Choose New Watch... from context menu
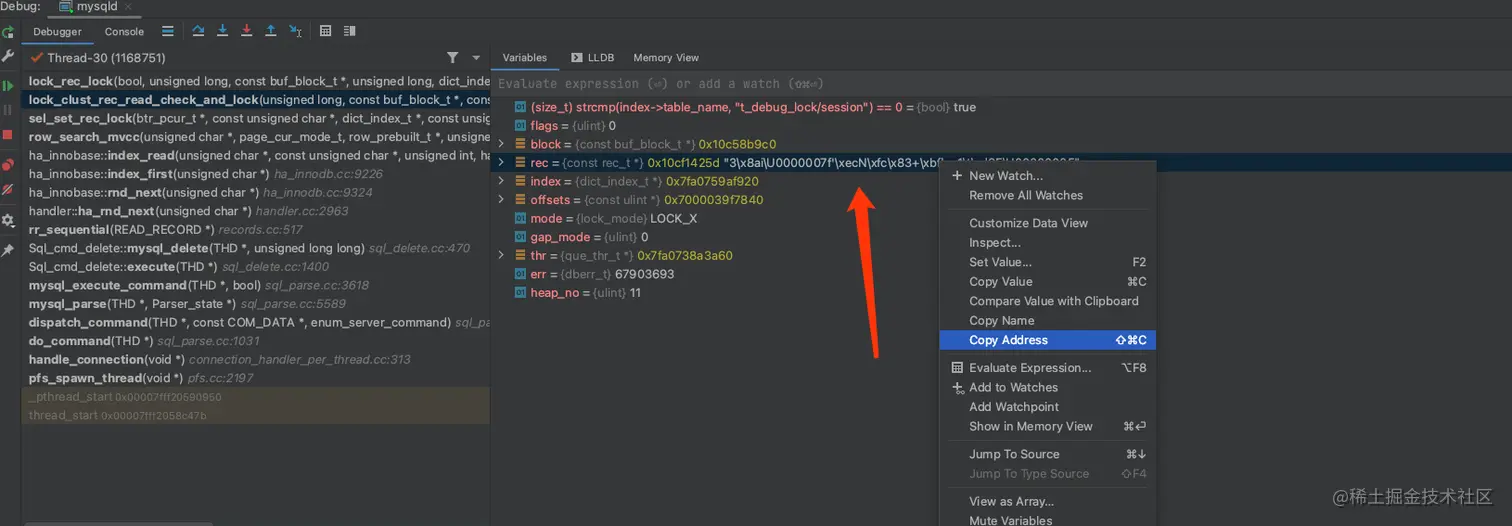 click(1048, 176)
